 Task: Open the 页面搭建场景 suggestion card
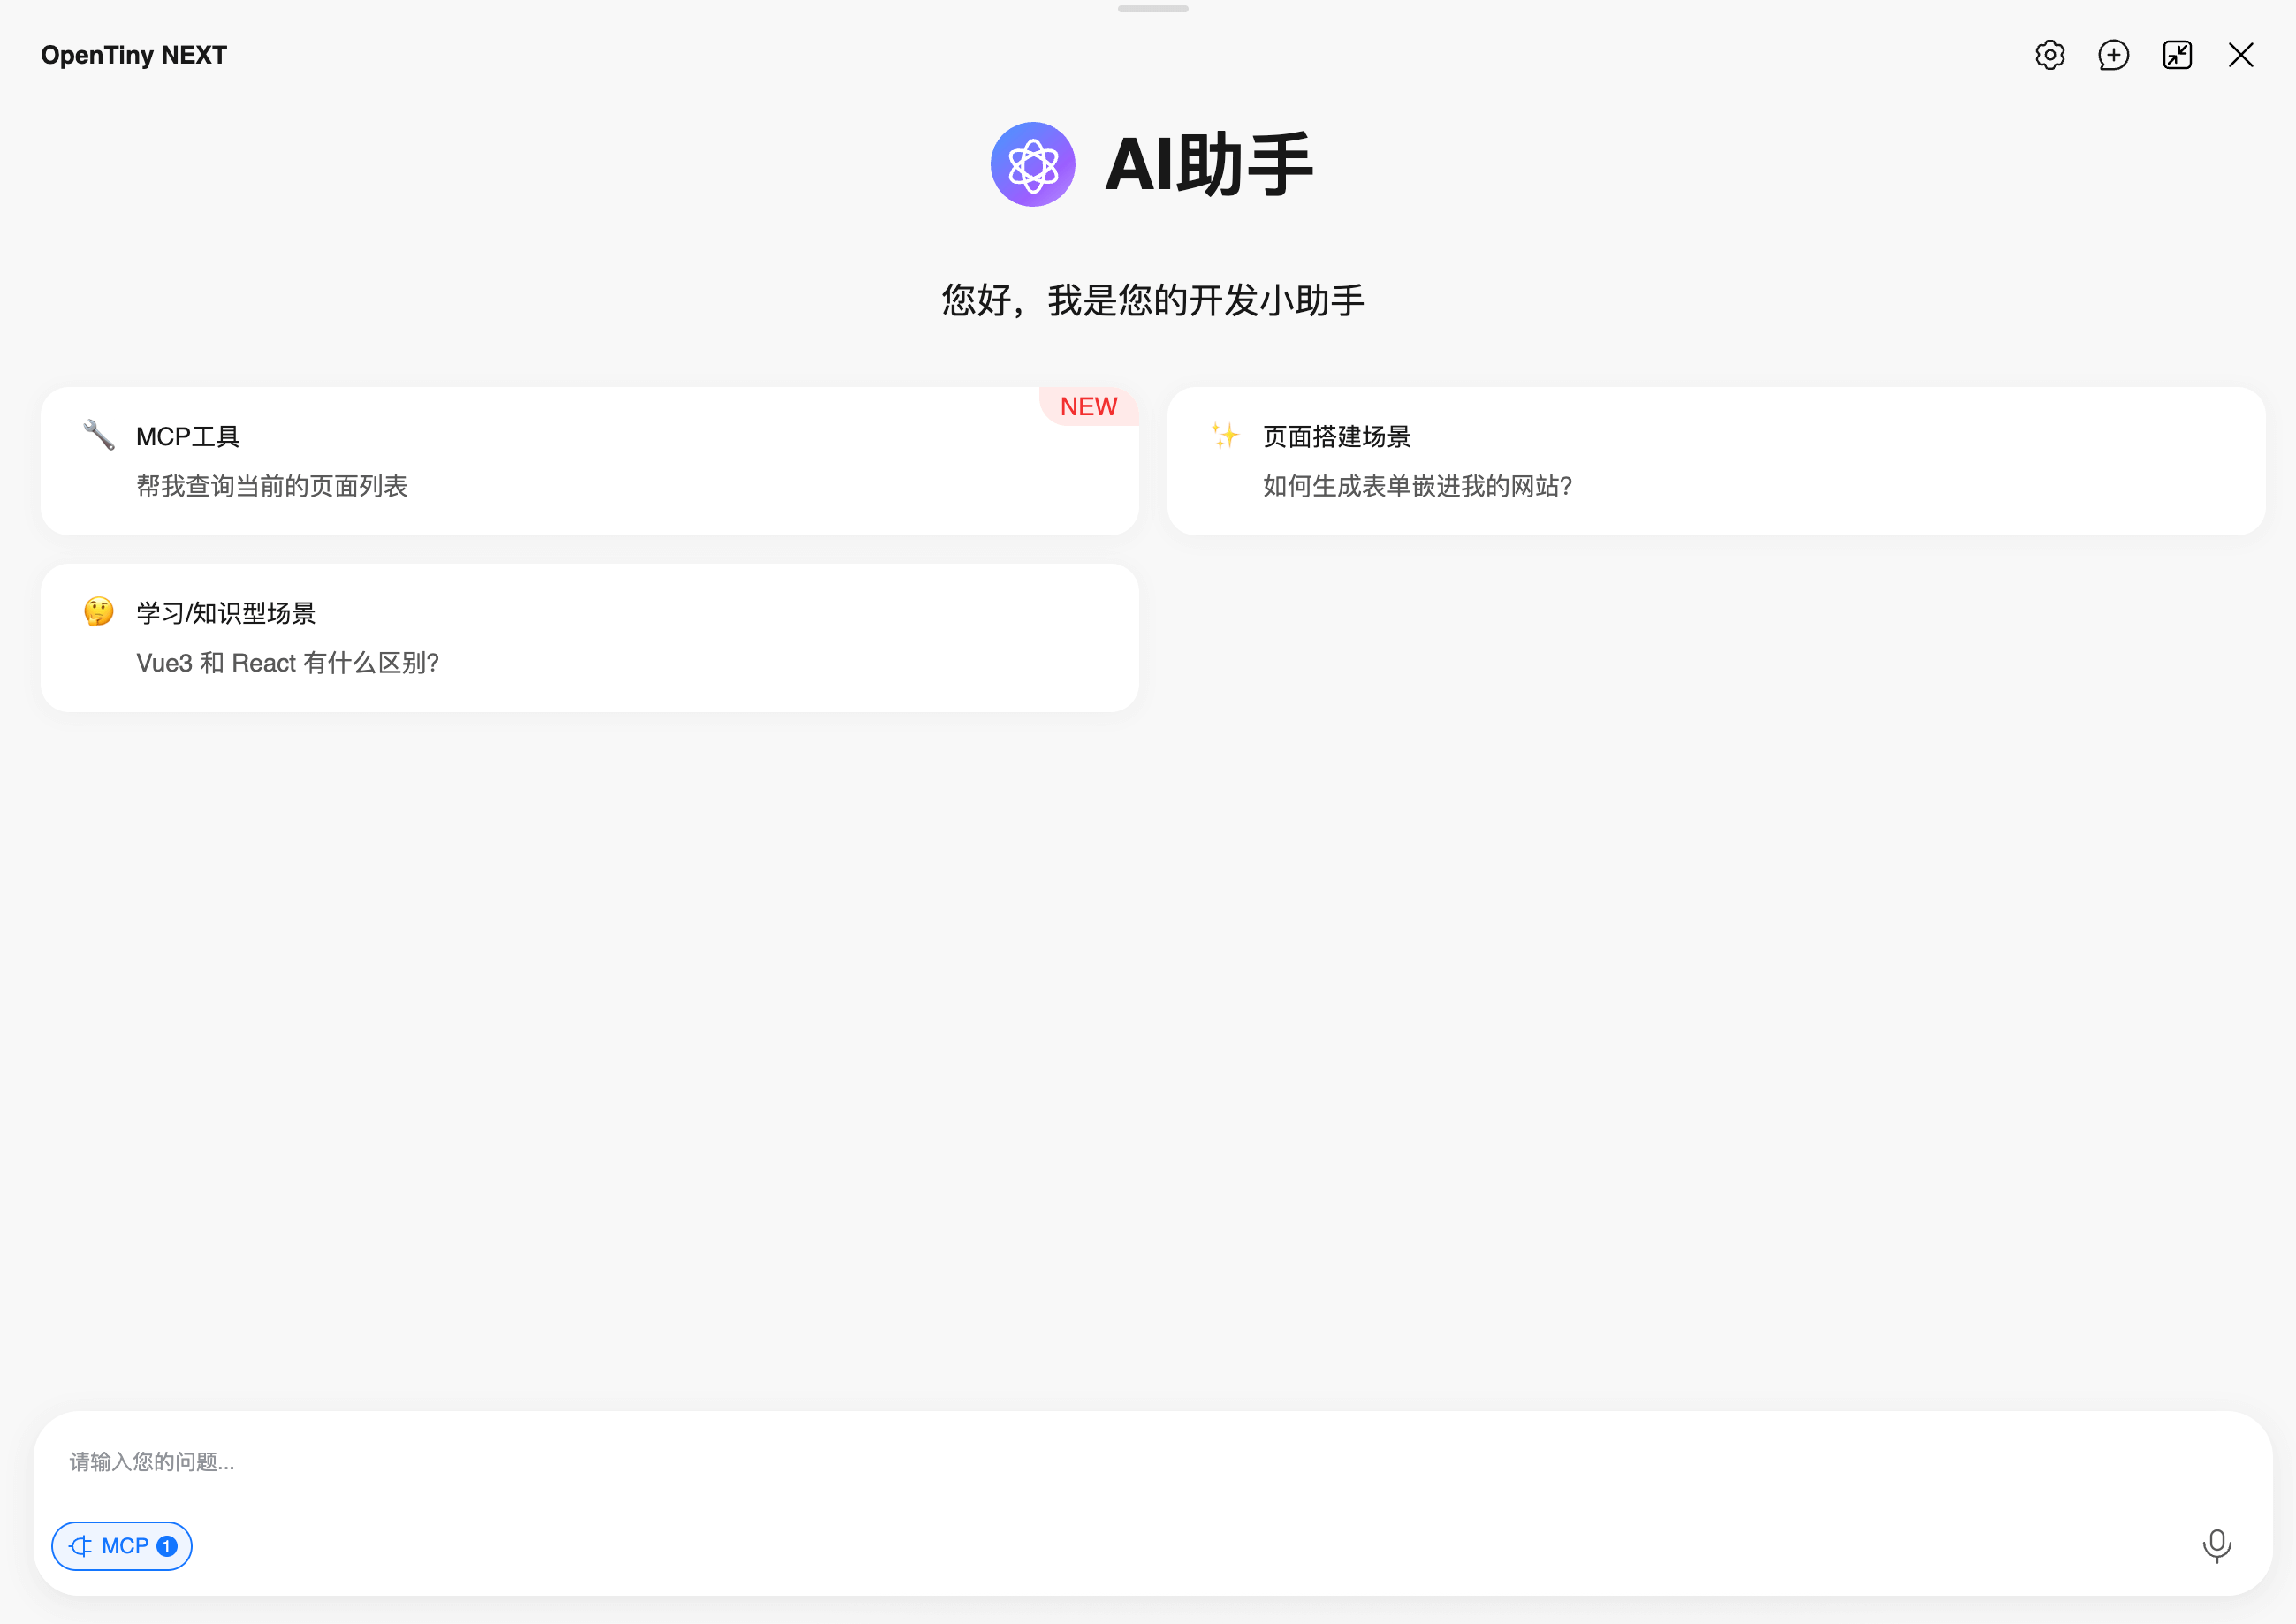click(1716, 461)
